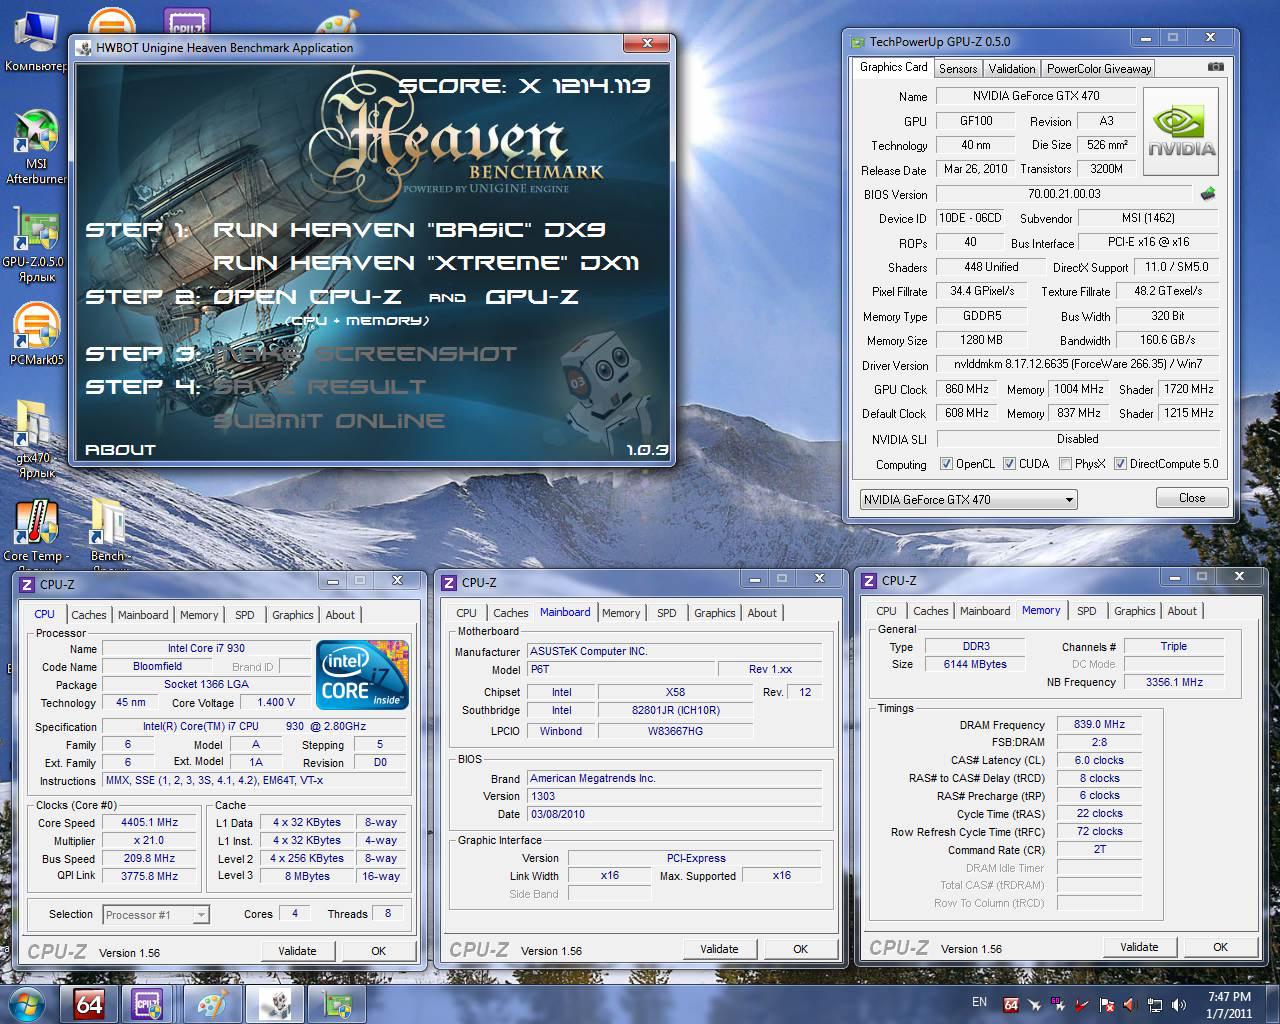Switch to the Sensors tab in GPU-Z
1280x1024 pixels.
pyautogui.click(x=957, y=68)
